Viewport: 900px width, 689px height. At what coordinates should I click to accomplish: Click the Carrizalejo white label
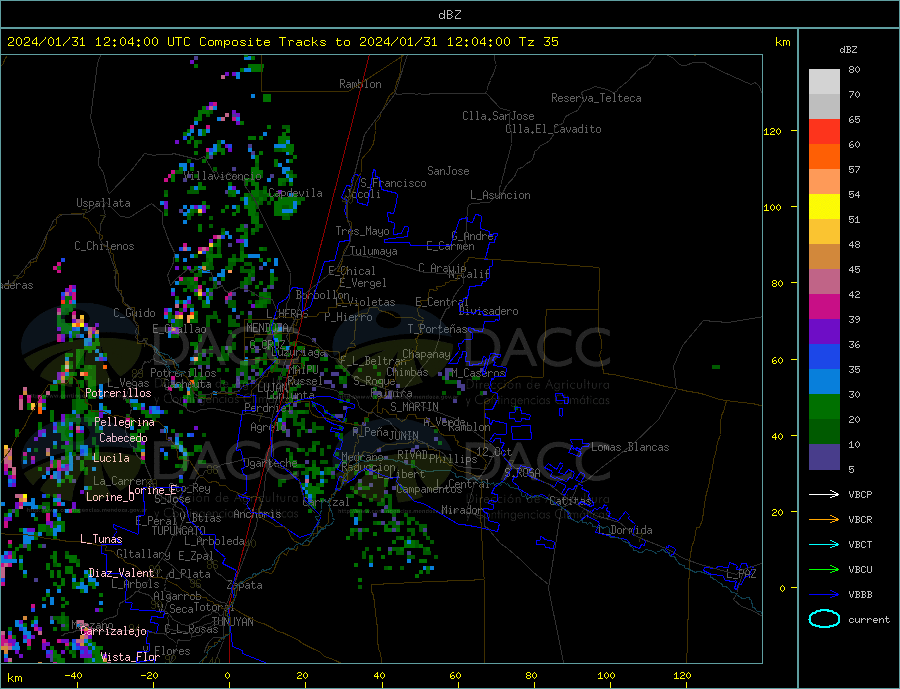click(x=114, y=632)
